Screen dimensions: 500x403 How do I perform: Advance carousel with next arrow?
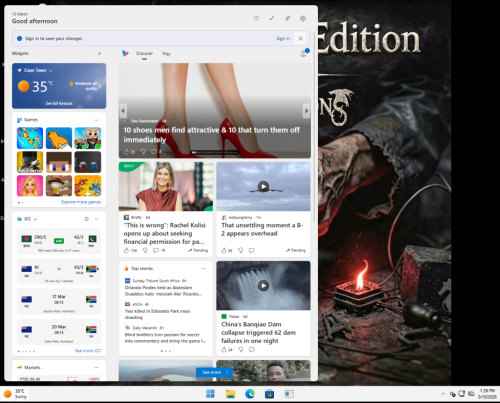tap(306, 111)
